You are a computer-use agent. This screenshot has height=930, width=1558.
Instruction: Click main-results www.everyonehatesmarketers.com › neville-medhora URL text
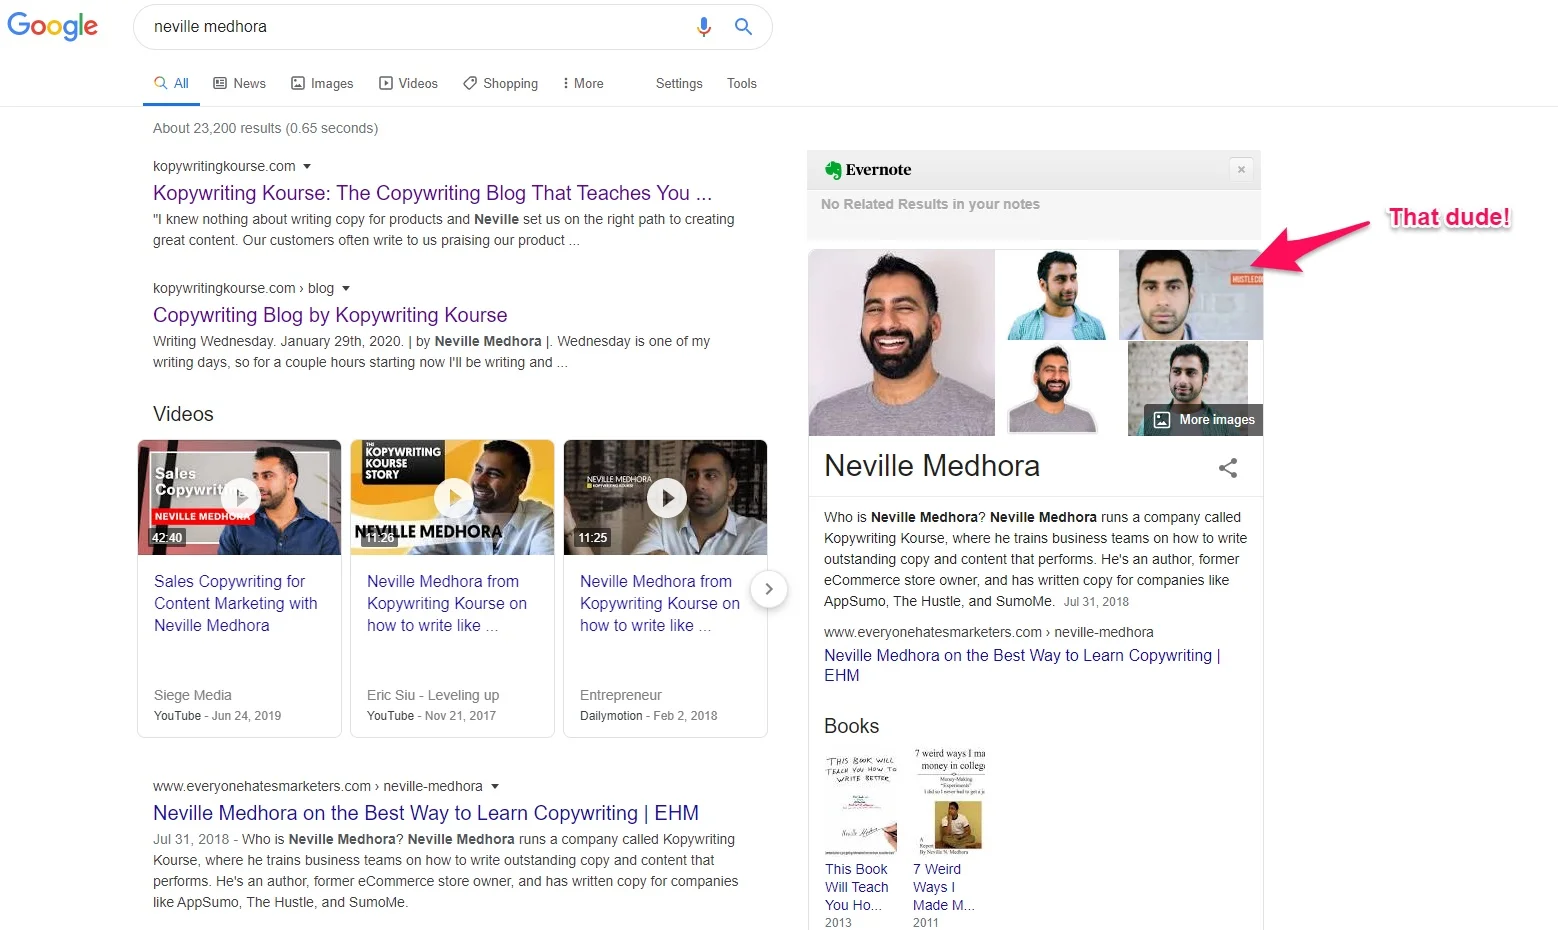pyautogui.click(x=318, y=786)
